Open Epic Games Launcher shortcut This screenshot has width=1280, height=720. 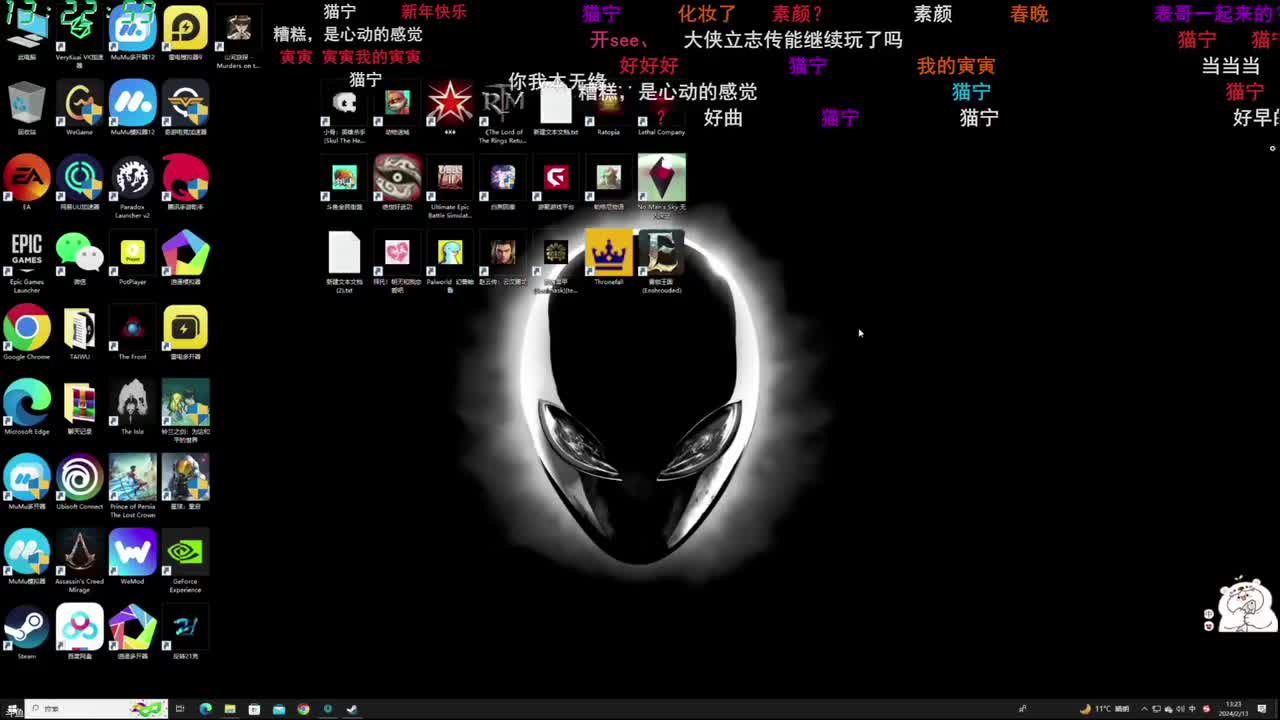click(27, 260)
